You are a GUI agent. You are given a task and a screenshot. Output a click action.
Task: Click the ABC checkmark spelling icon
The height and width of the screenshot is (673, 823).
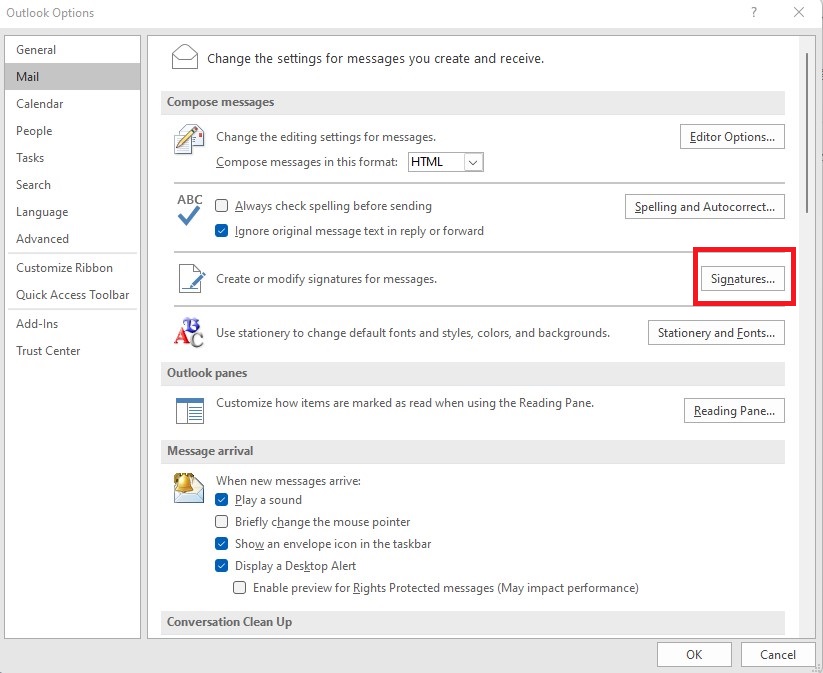coord(189,209)
